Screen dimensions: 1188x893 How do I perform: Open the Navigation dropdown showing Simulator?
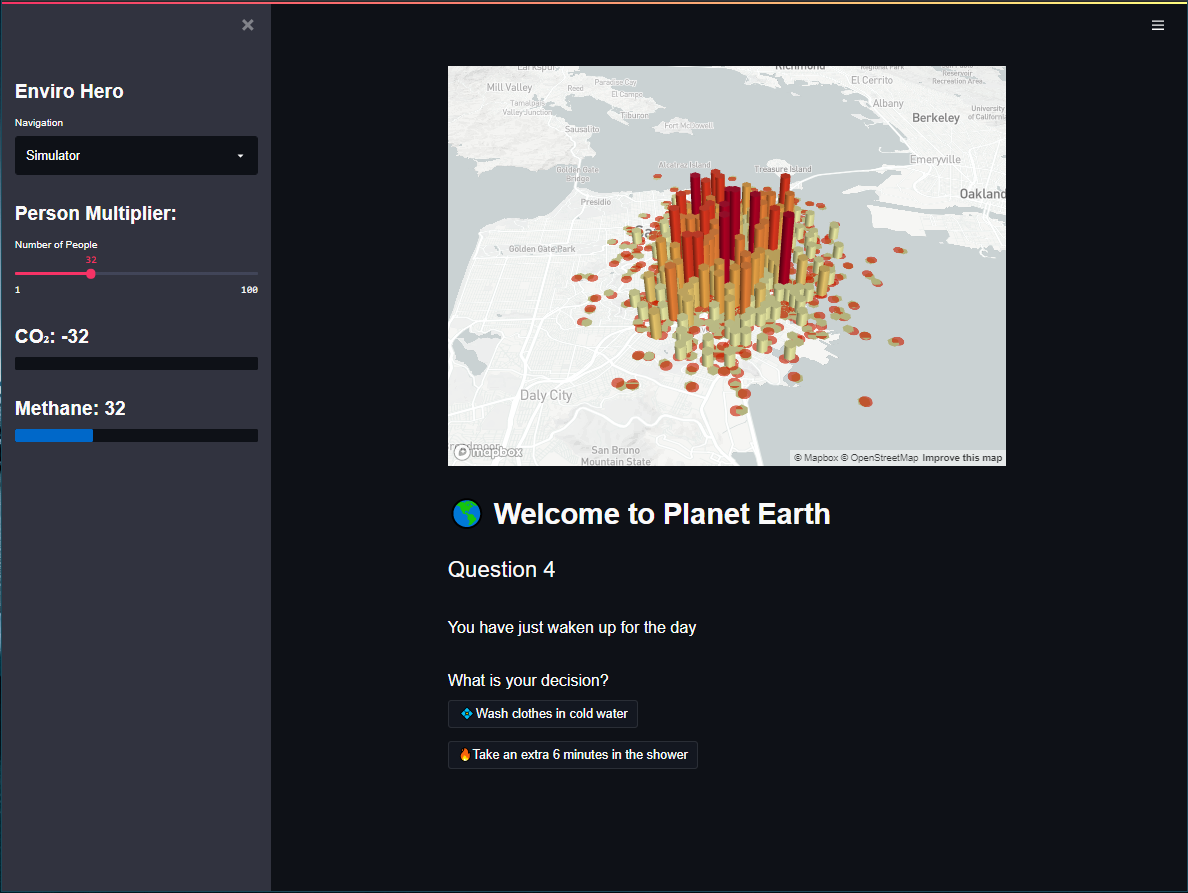pos(136,155)
